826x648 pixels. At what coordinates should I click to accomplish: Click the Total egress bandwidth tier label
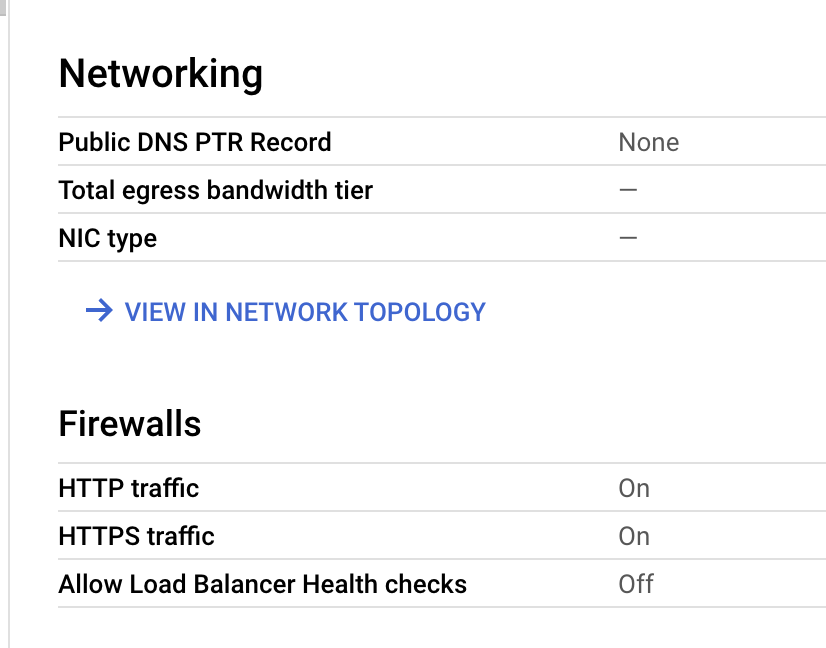[216, 190]
